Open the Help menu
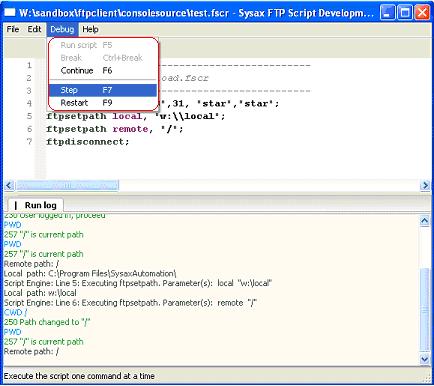Image resolution: width=434 pixels, height=386 pixels. point(90,29)
